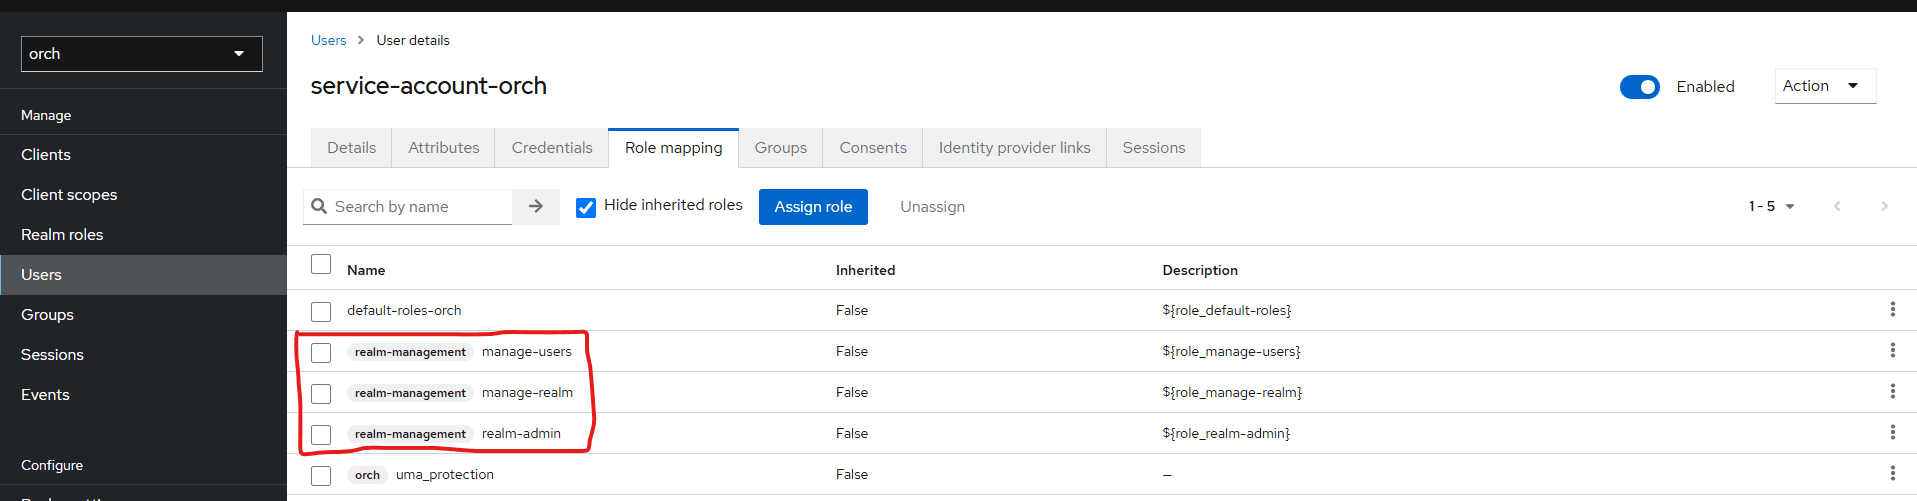Open the orch realm selector dropdown
Image resolution: width=1917 pixels, height=501 pixels.
pos(141,54)
